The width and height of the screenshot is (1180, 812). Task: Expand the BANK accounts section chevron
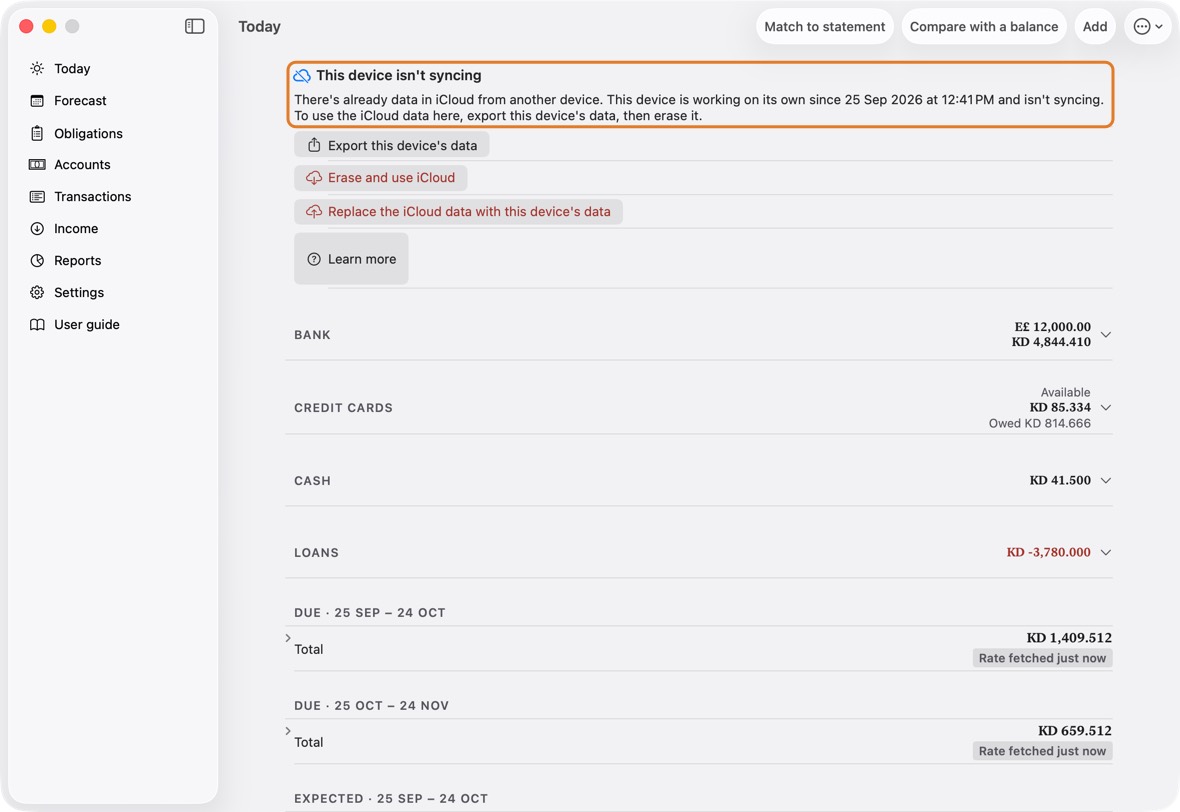[x=1105, y=334]
